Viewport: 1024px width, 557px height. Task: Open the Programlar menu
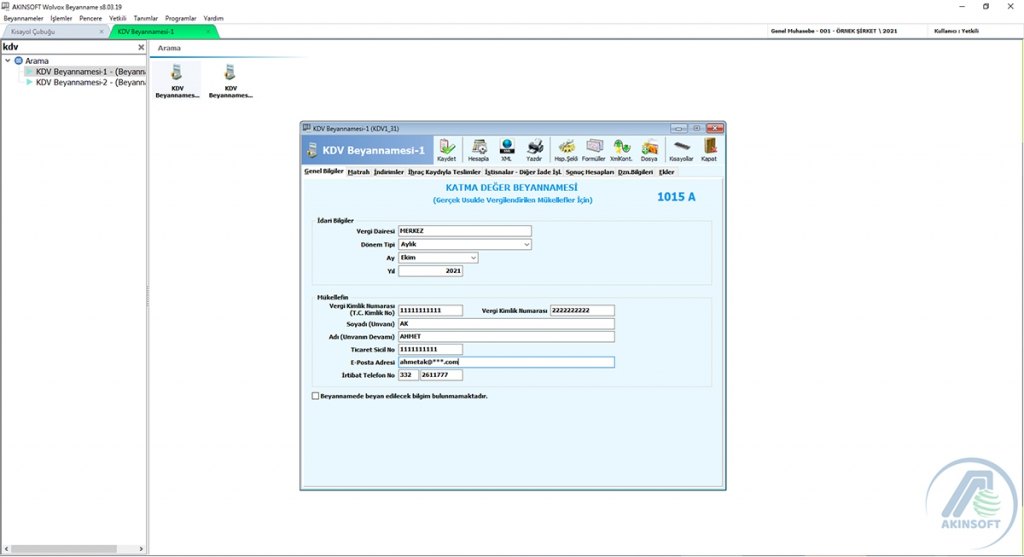181,18
